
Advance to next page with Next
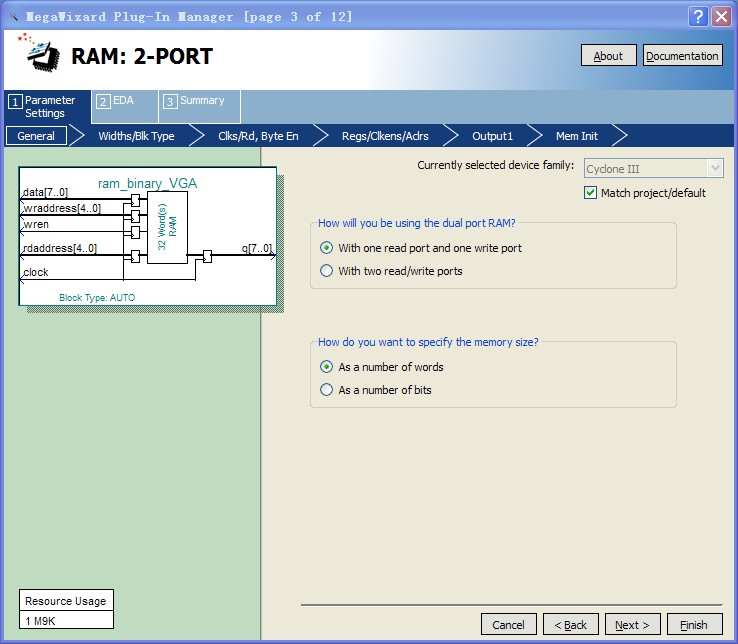point(632,625)
